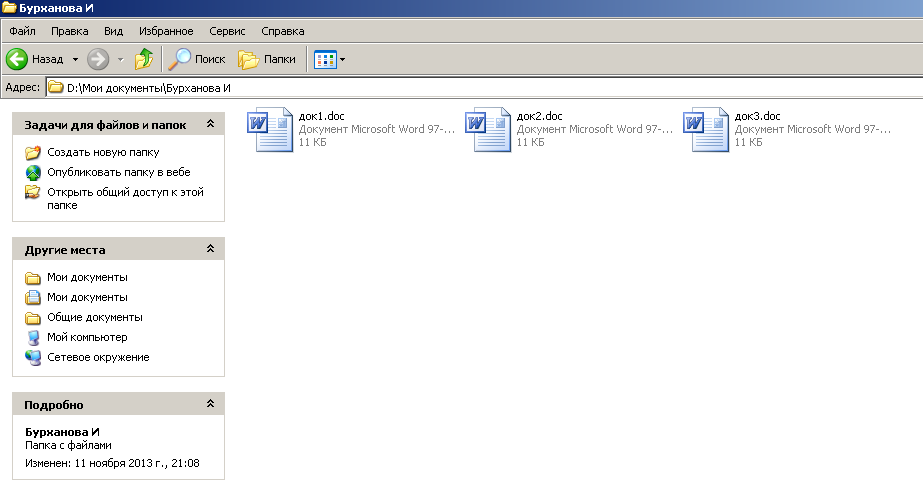Select the док1.doc file name
Screen dimensions: 923x501
tap(321, 116)
